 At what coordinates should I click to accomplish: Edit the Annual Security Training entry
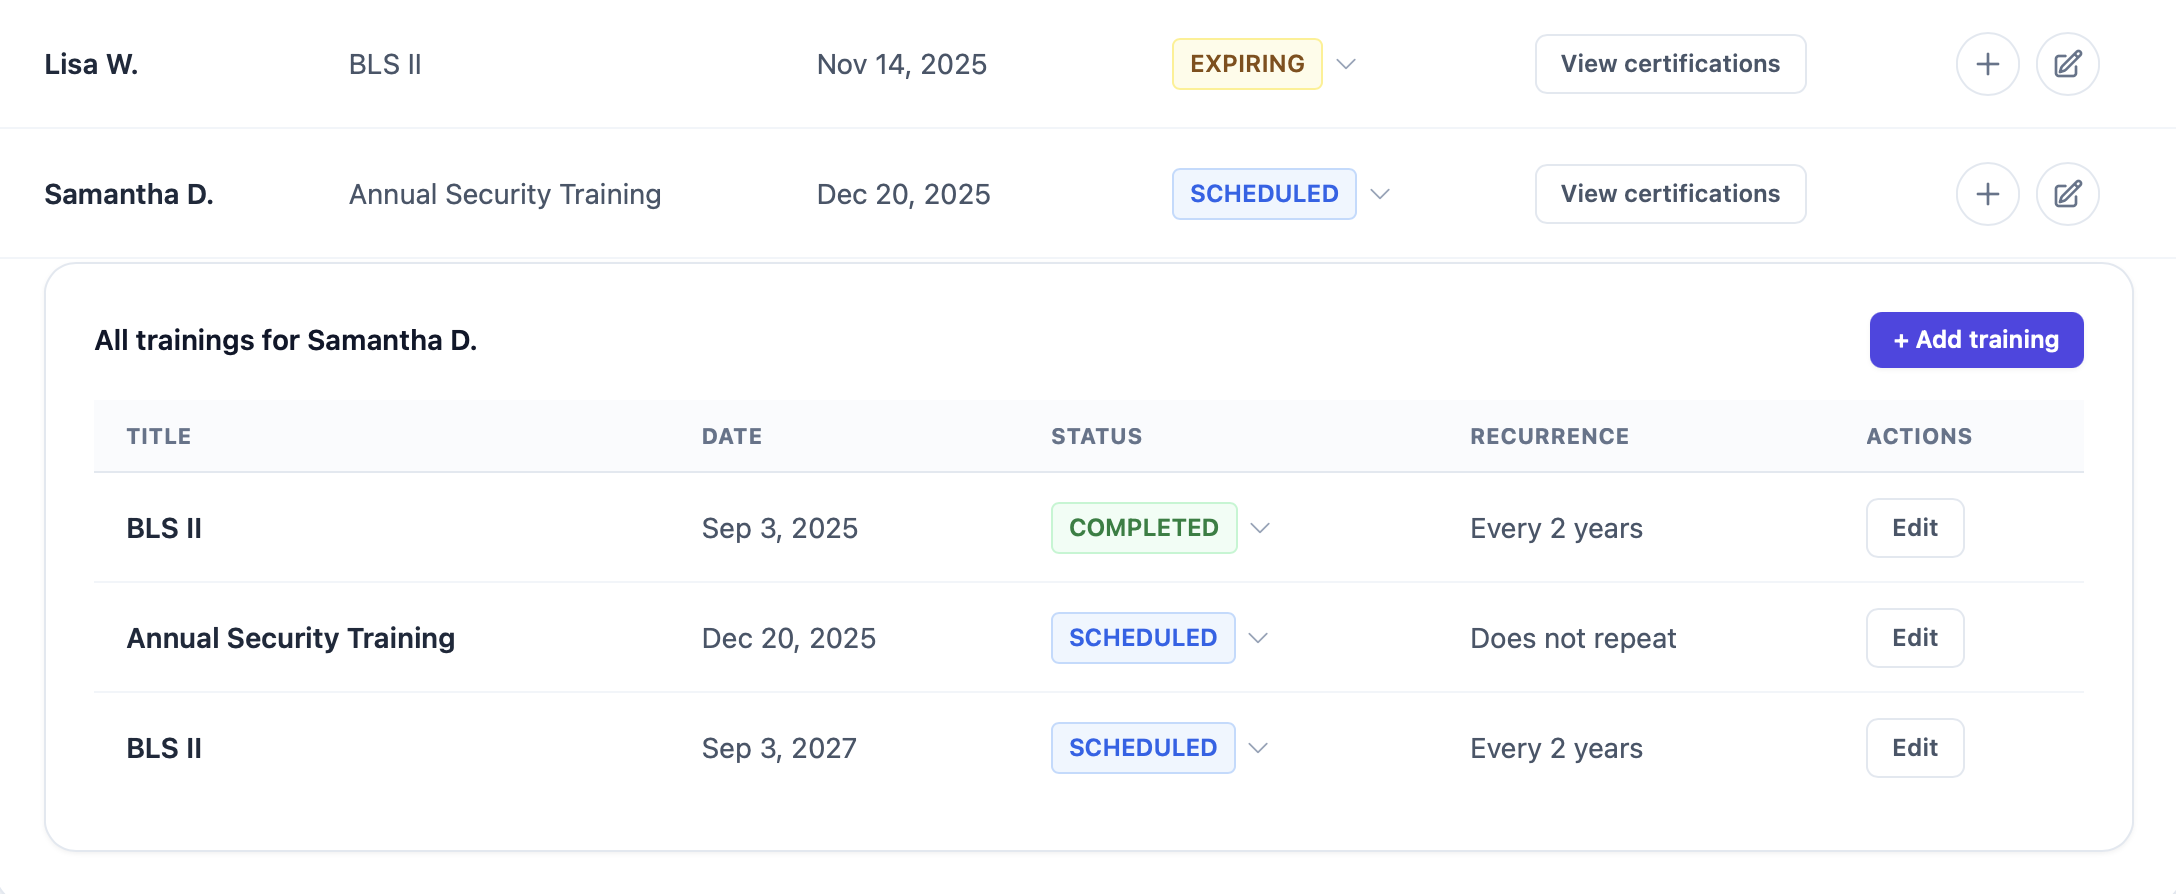tap(1914, 638)
